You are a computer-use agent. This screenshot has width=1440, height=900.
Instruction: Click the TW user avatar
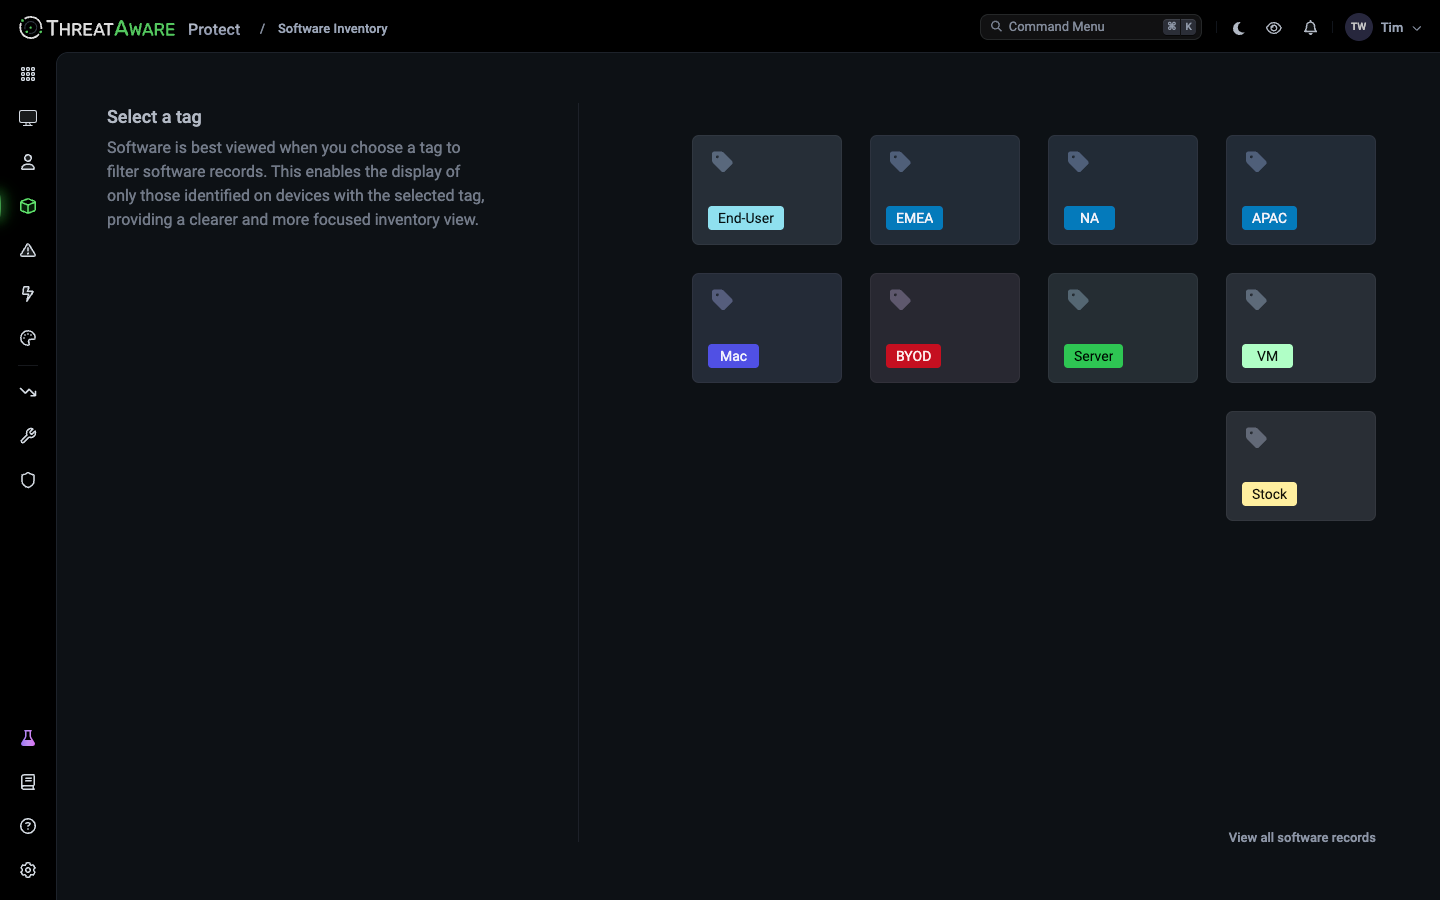tap(1358, 28)
